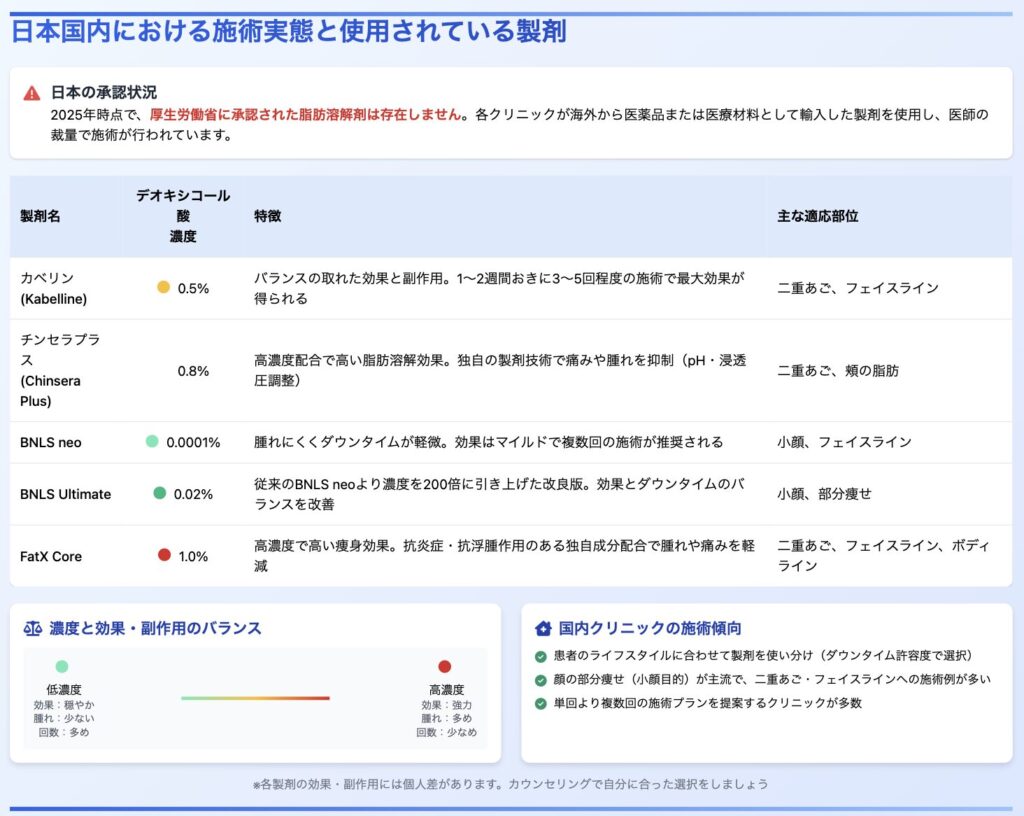Click the Kabelline description バランスの取れた効果と副作用
1024x816 pixels.
pyautogui.click(x=500, y=288)
